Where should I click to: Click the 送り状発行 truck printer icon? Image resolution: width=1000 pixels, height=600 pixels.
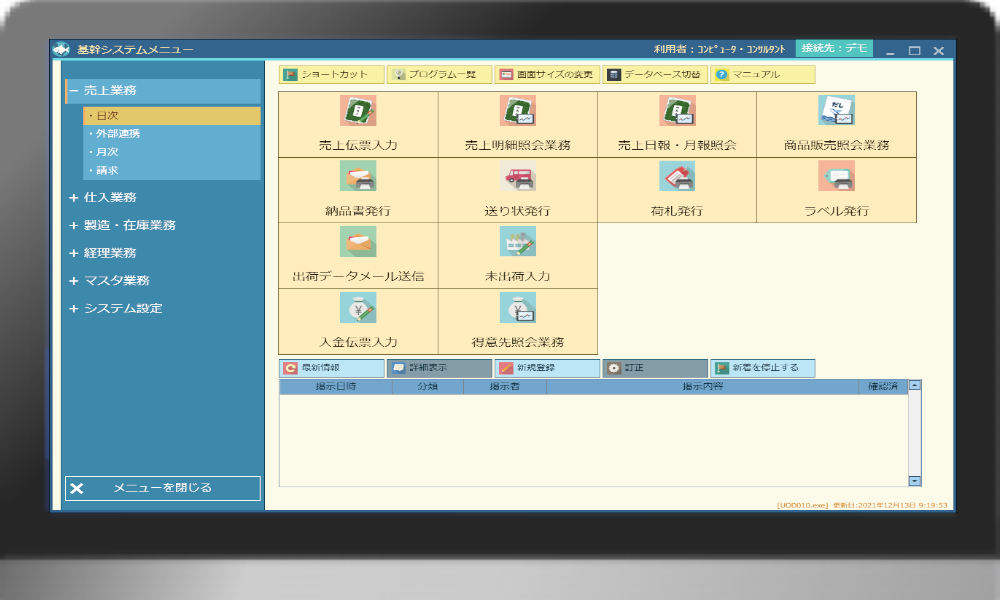point(518,176)
